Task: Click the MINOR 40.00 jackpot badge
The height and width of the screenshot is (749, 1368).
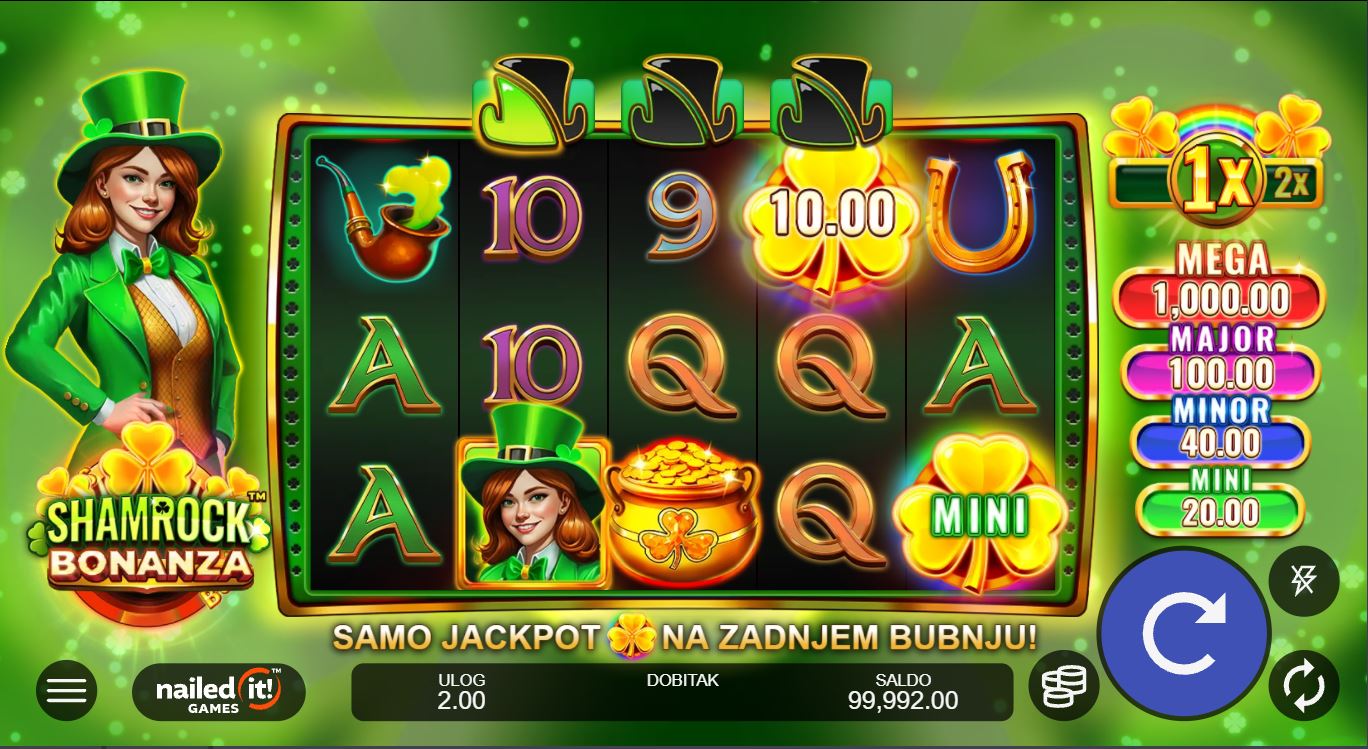Action: click(x=1220, y=431)
